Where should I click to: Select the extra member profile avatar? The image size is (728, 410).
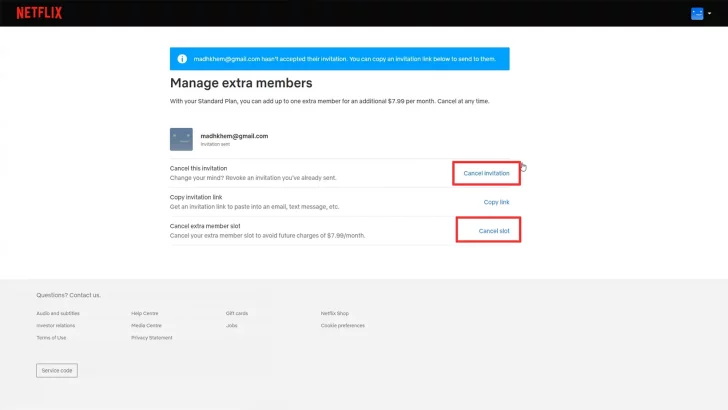point(181,139)
